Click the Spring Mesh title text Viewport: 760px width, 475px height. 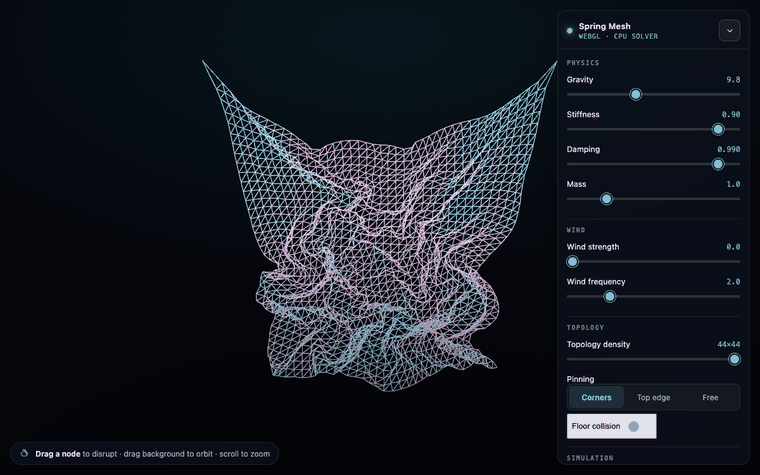coord(604,26)
